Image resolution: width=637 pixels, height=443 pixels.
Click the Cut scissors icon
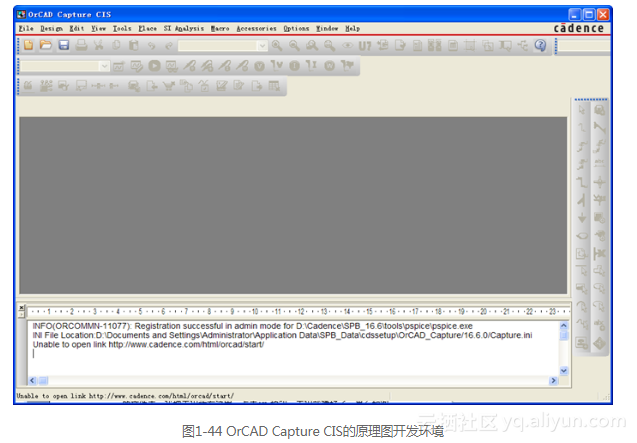coord(99,45)
